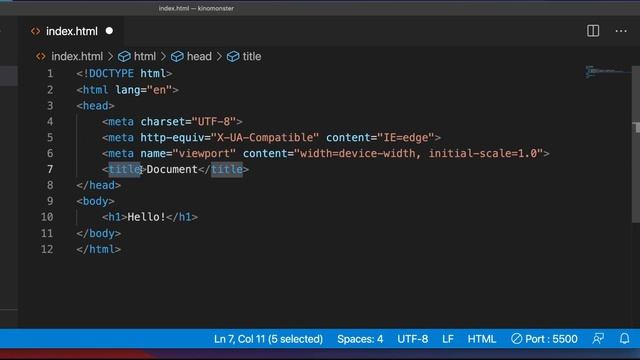Click the "UTF-8" charset value
Screen dimensions: 640x360
click(214, 122)
